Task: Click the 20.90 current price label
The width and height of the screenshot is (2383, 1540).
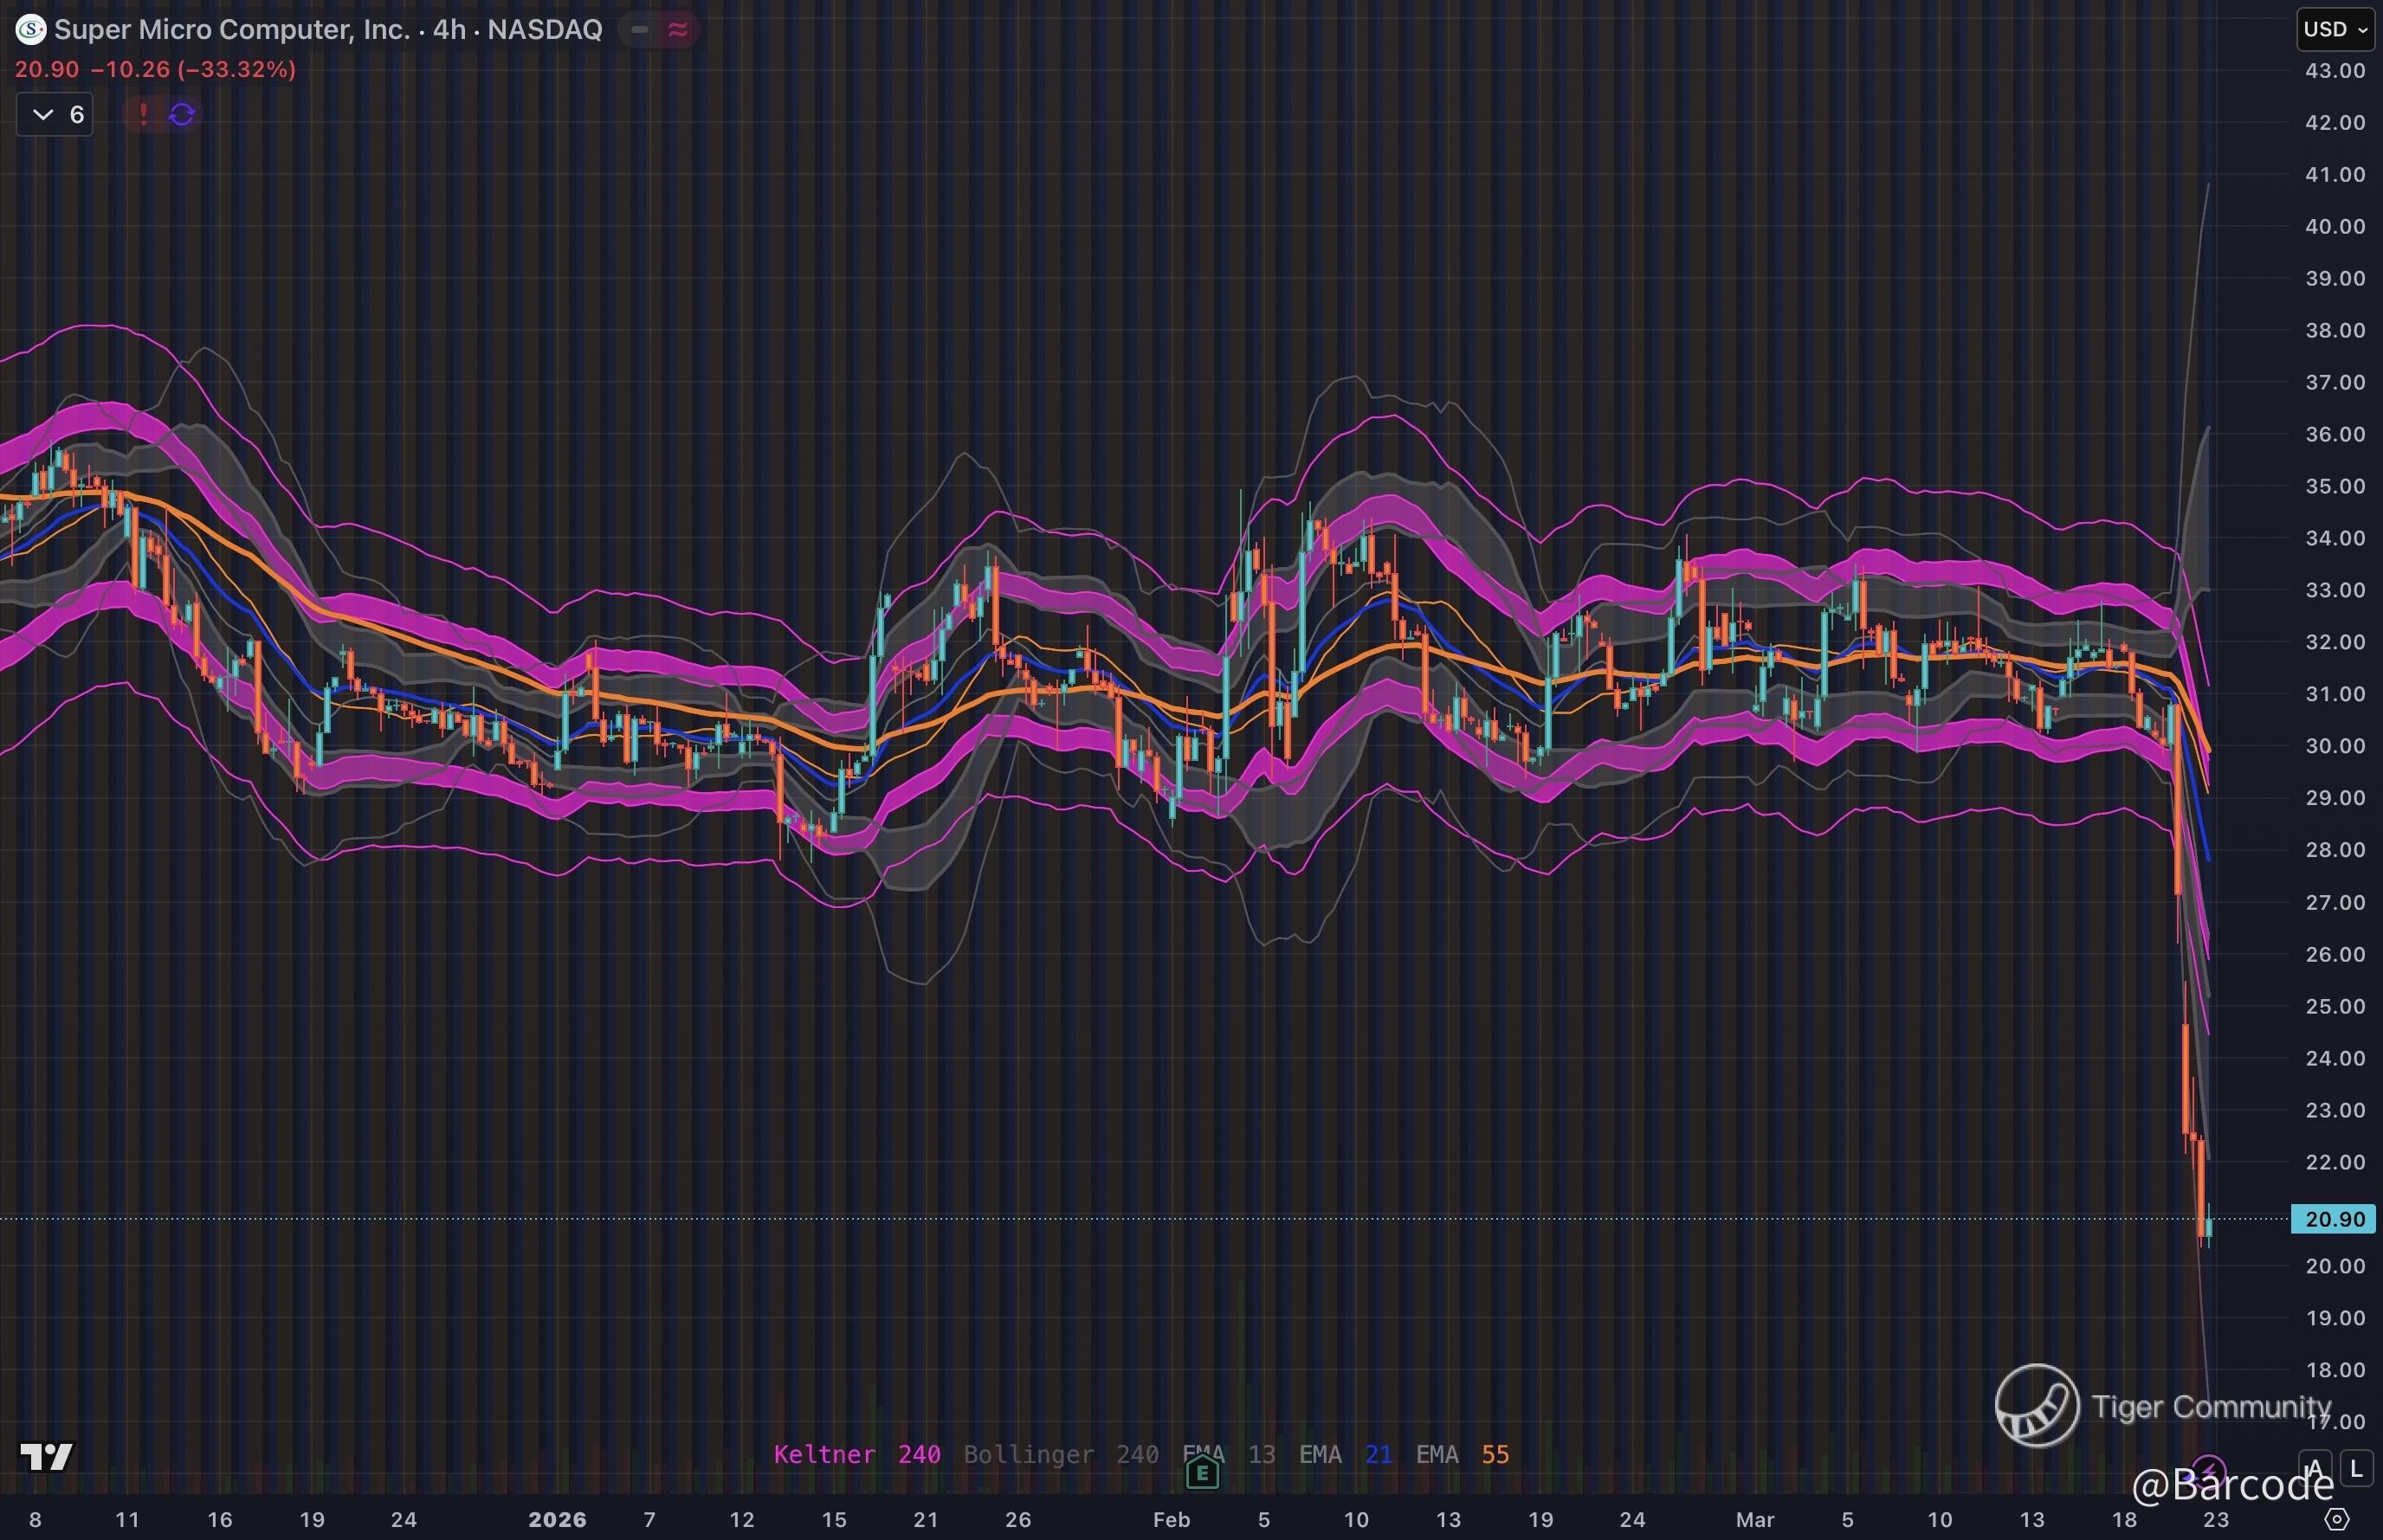Action: 2334,1219
